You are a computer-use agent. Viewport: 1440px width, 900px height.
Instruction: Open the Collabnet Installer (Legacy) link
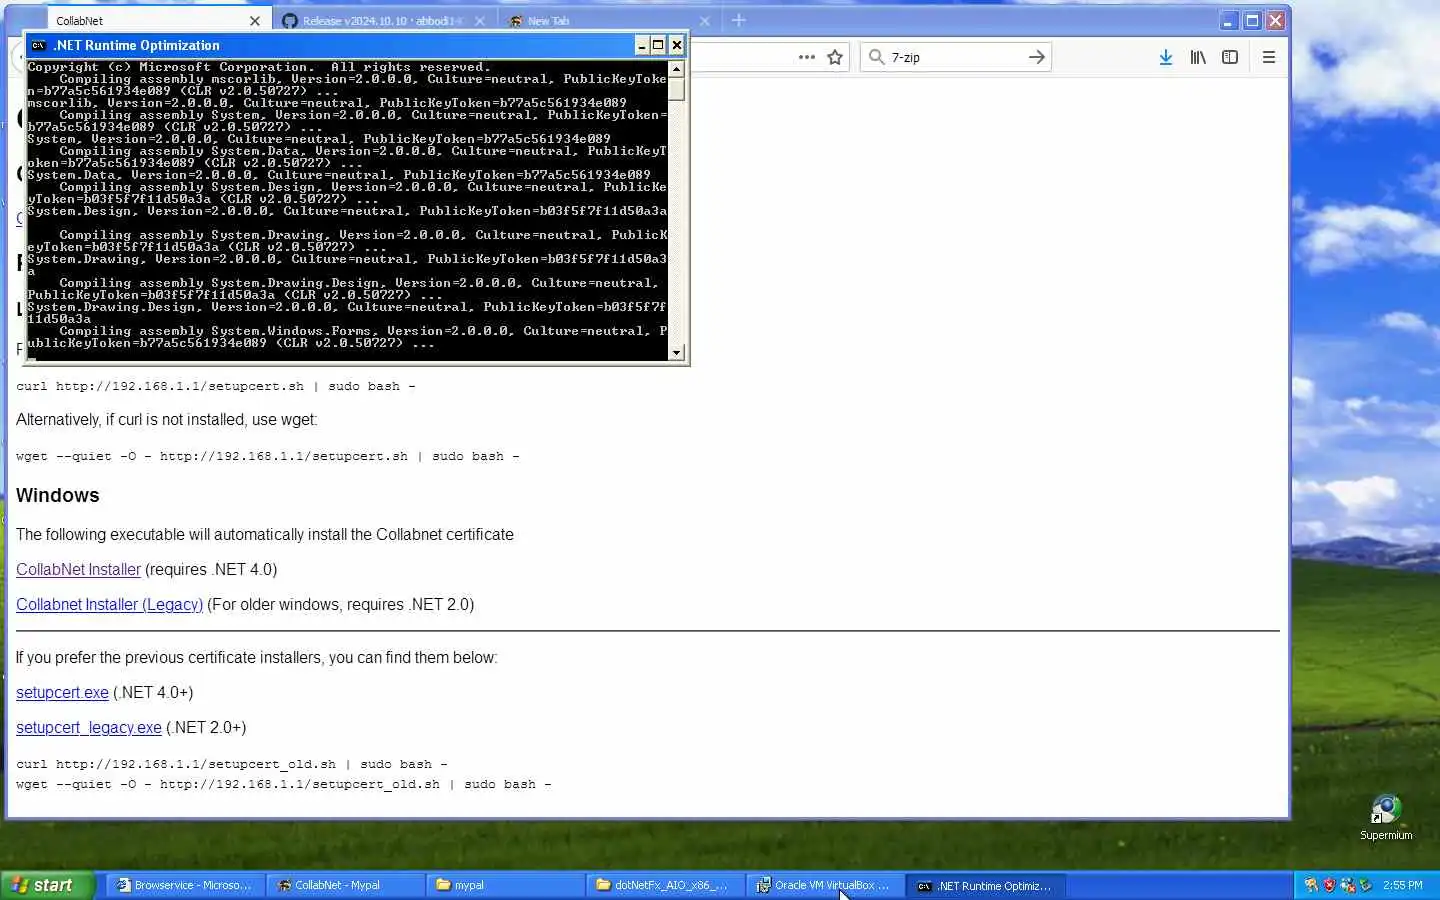click(x=109, y=604)
